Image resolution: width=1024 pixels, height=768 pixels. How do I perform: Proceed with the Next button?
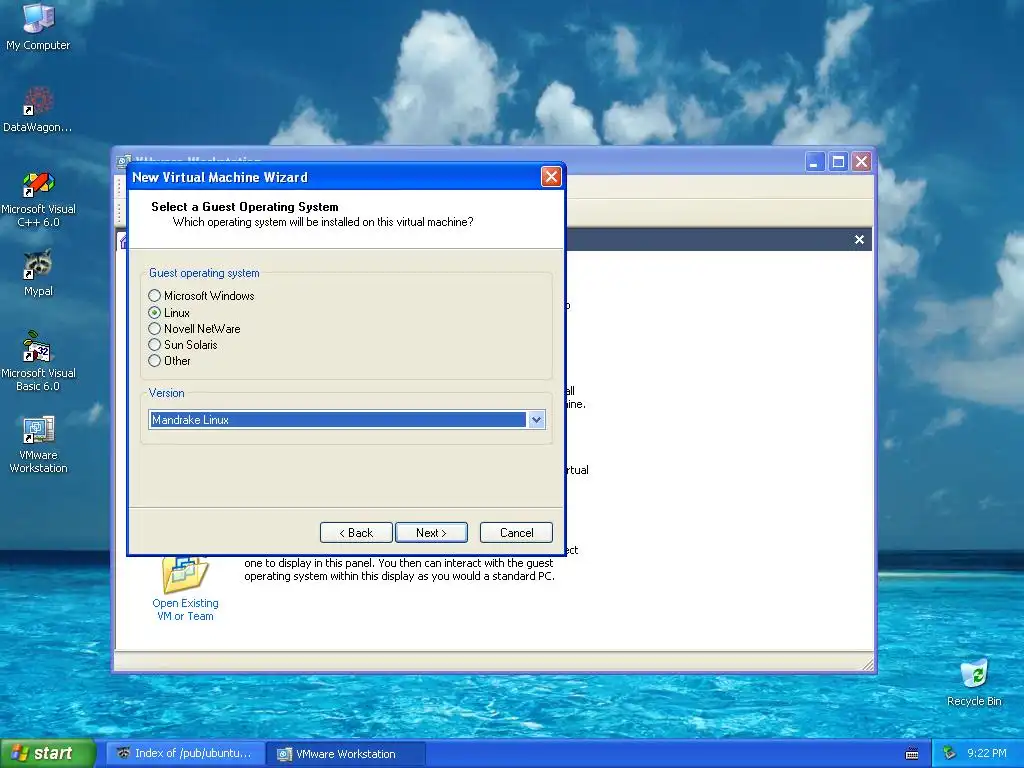coord(431,533)
